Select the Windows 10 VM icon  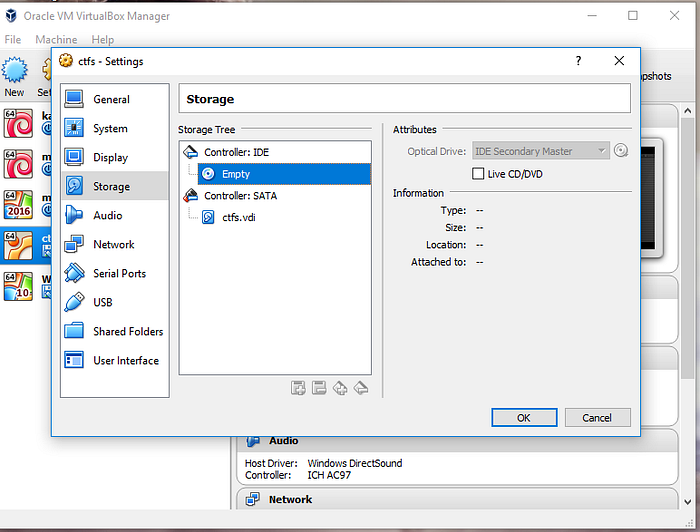[x=18, y=287]
